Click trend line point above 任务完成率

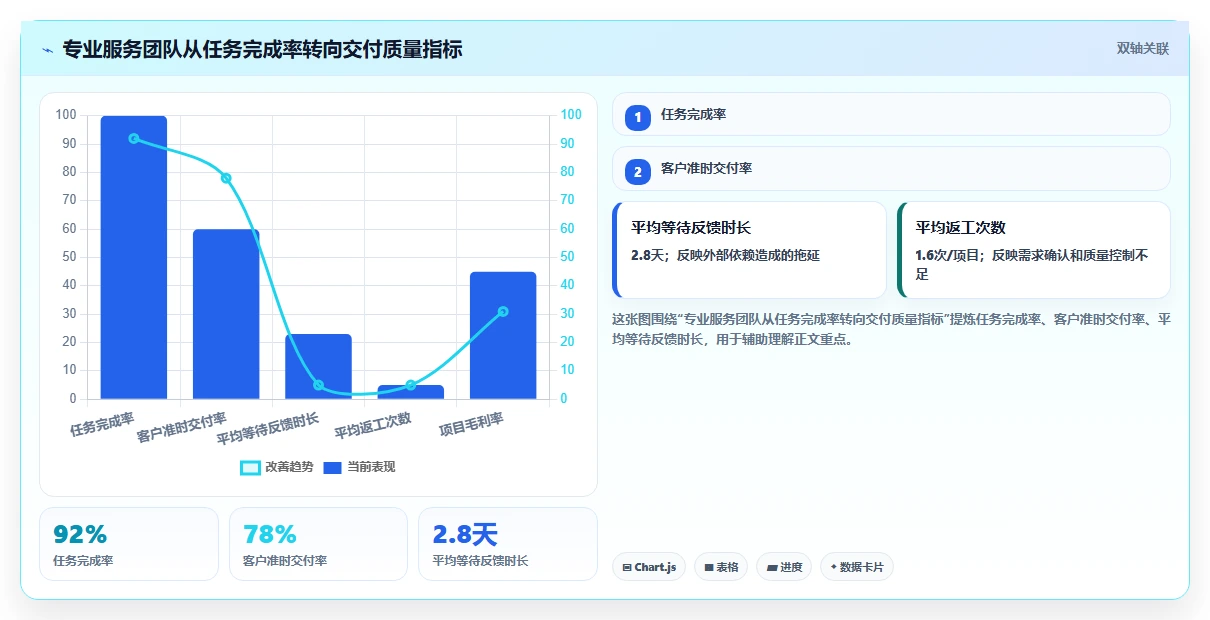pos(134,138)
